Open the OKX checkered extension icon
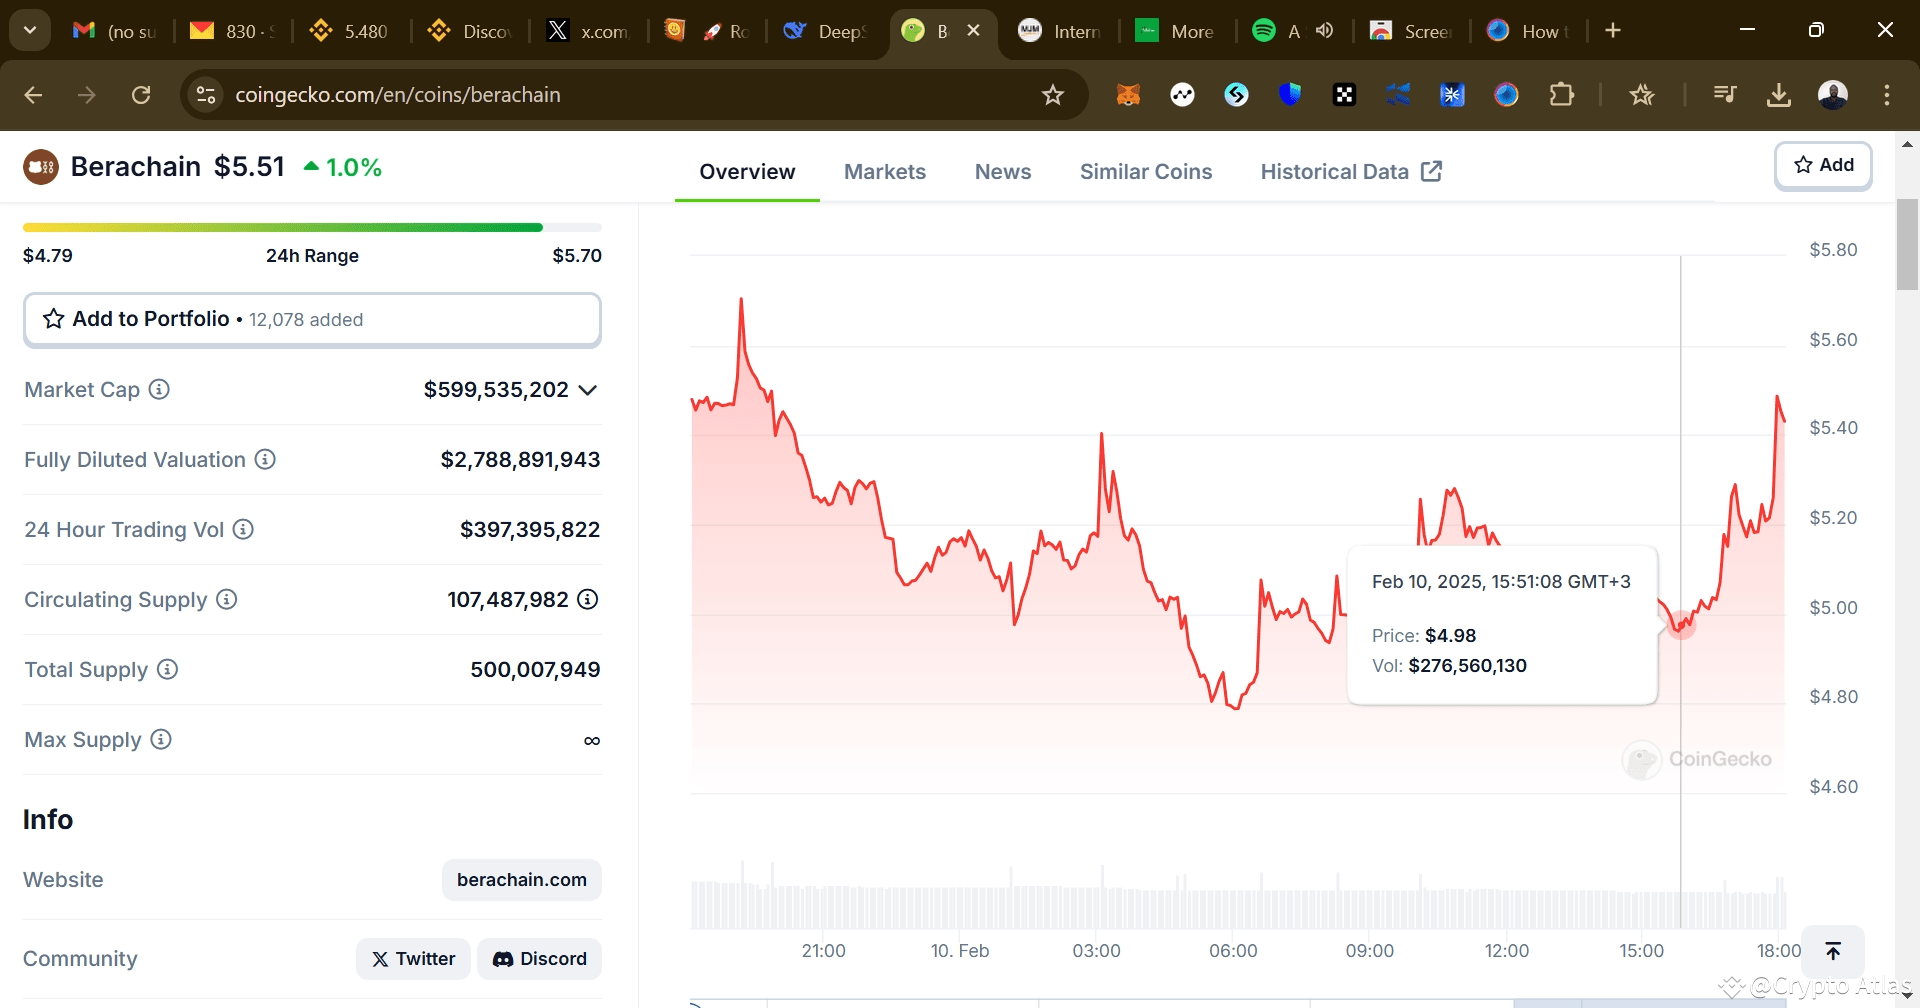The image size is (1920, 1008). [1344, 95]
